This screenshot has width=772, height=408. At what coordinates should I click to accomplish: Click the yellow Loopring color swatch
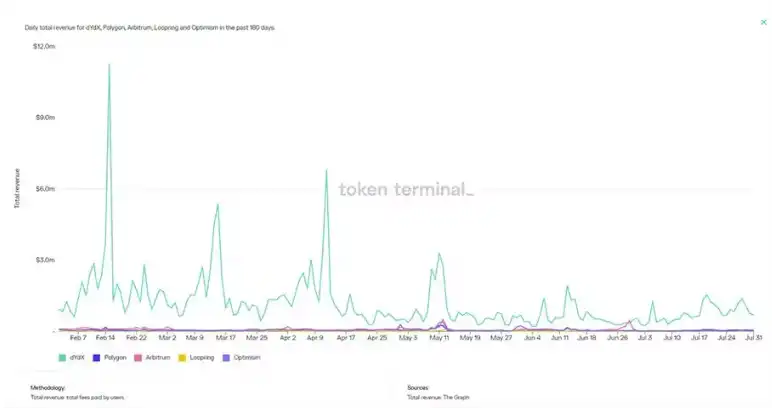pyautogui.click(x=182, y=358)
